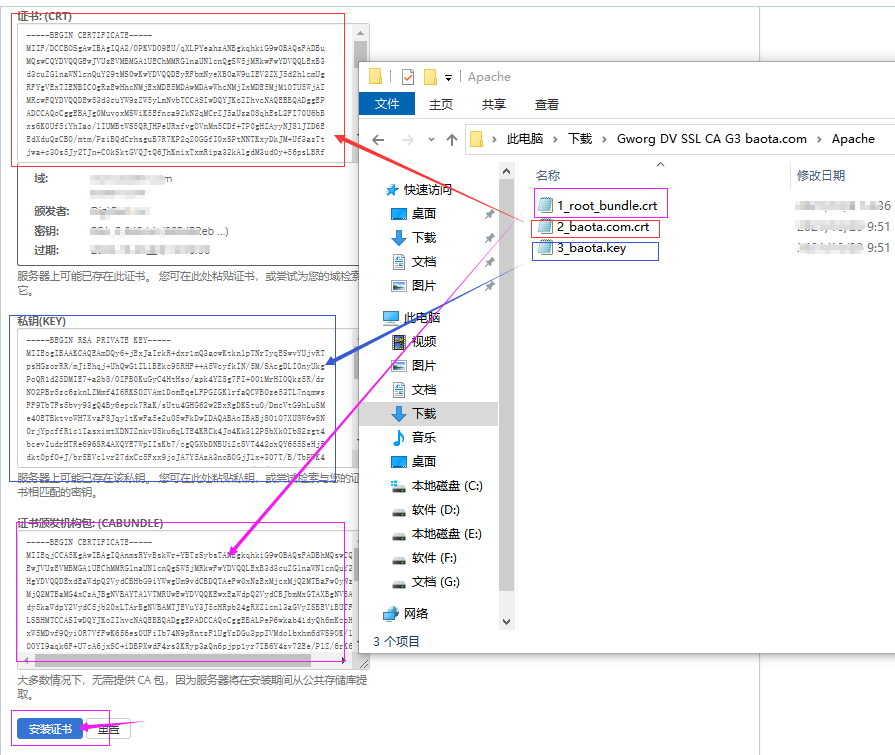Click the 3_baota.key file icon
Screen dimensions: 895x755
546,247
